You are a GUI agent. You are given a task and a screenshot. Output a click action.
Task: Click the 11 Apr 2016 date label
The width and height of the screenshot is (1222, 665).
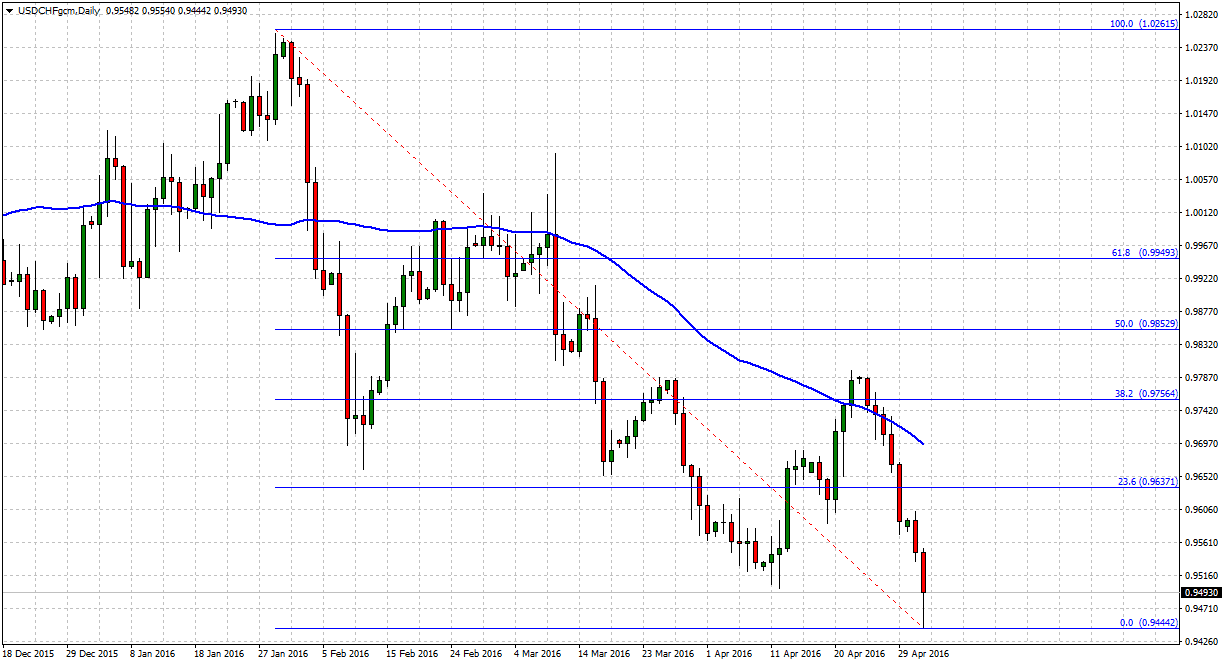[796, 654]
